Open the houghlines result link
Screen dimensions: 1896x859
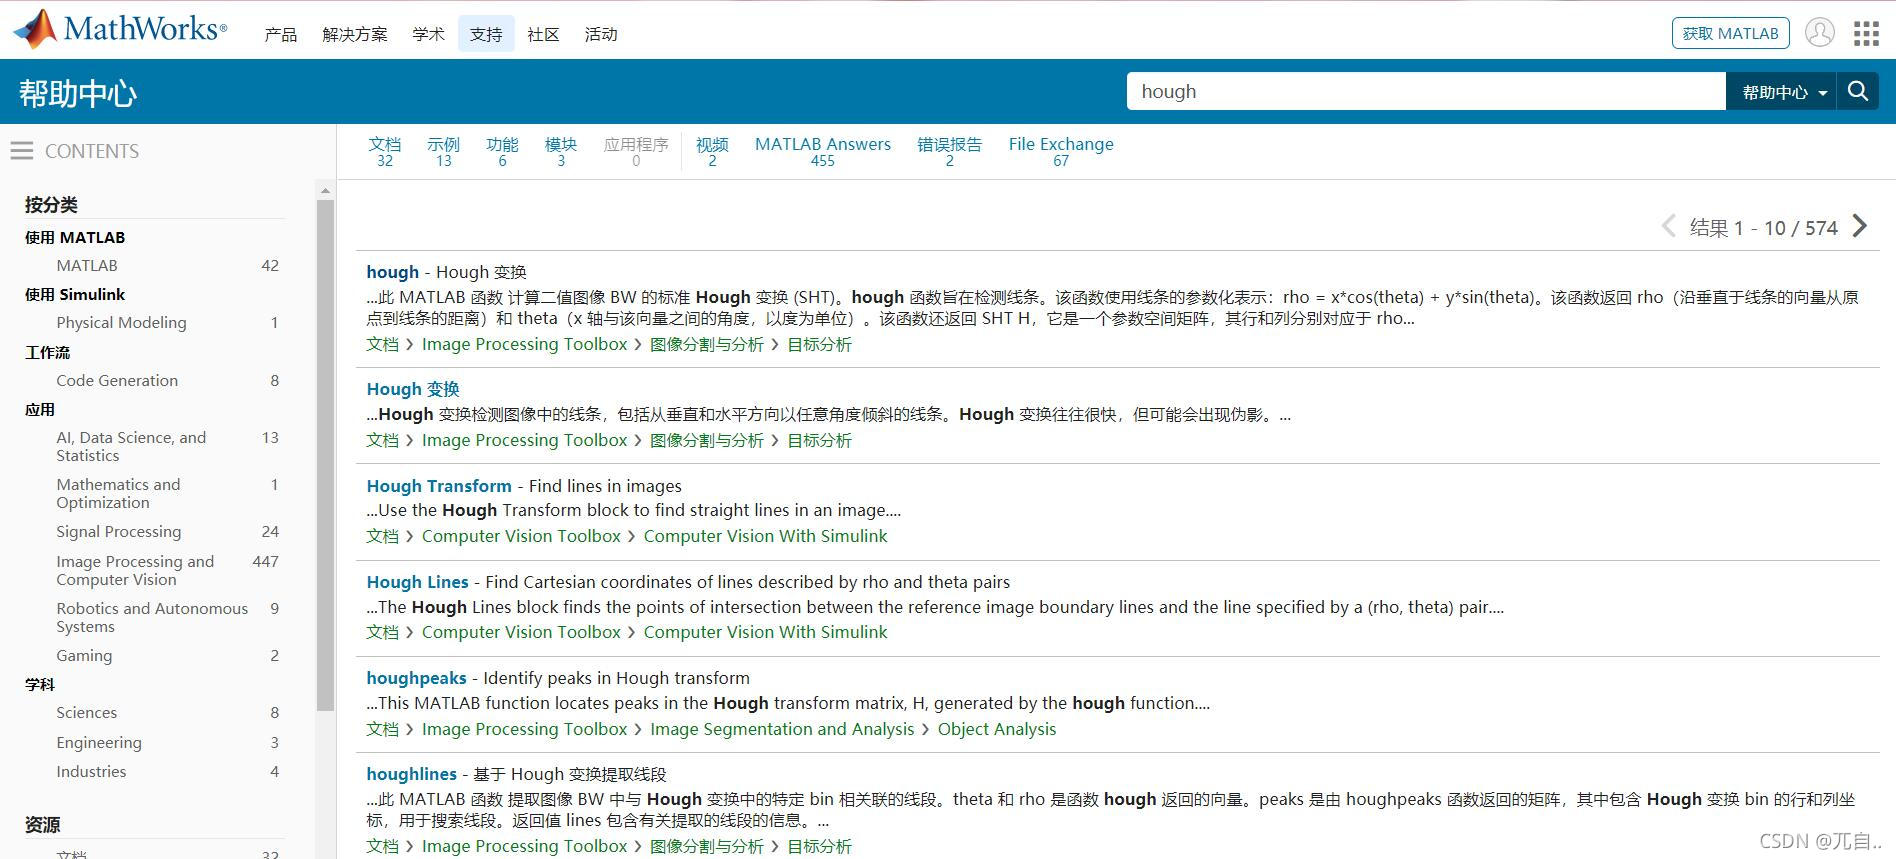411,774
